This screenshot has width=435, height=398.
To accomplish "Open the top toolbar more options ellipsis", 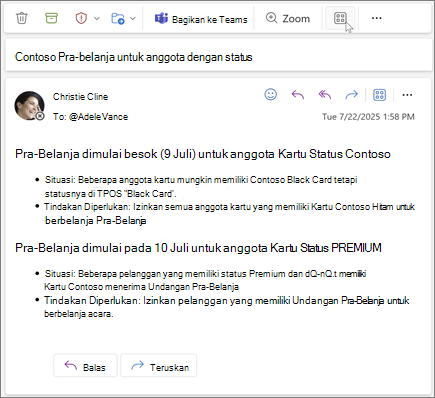I will pos(376,18).
